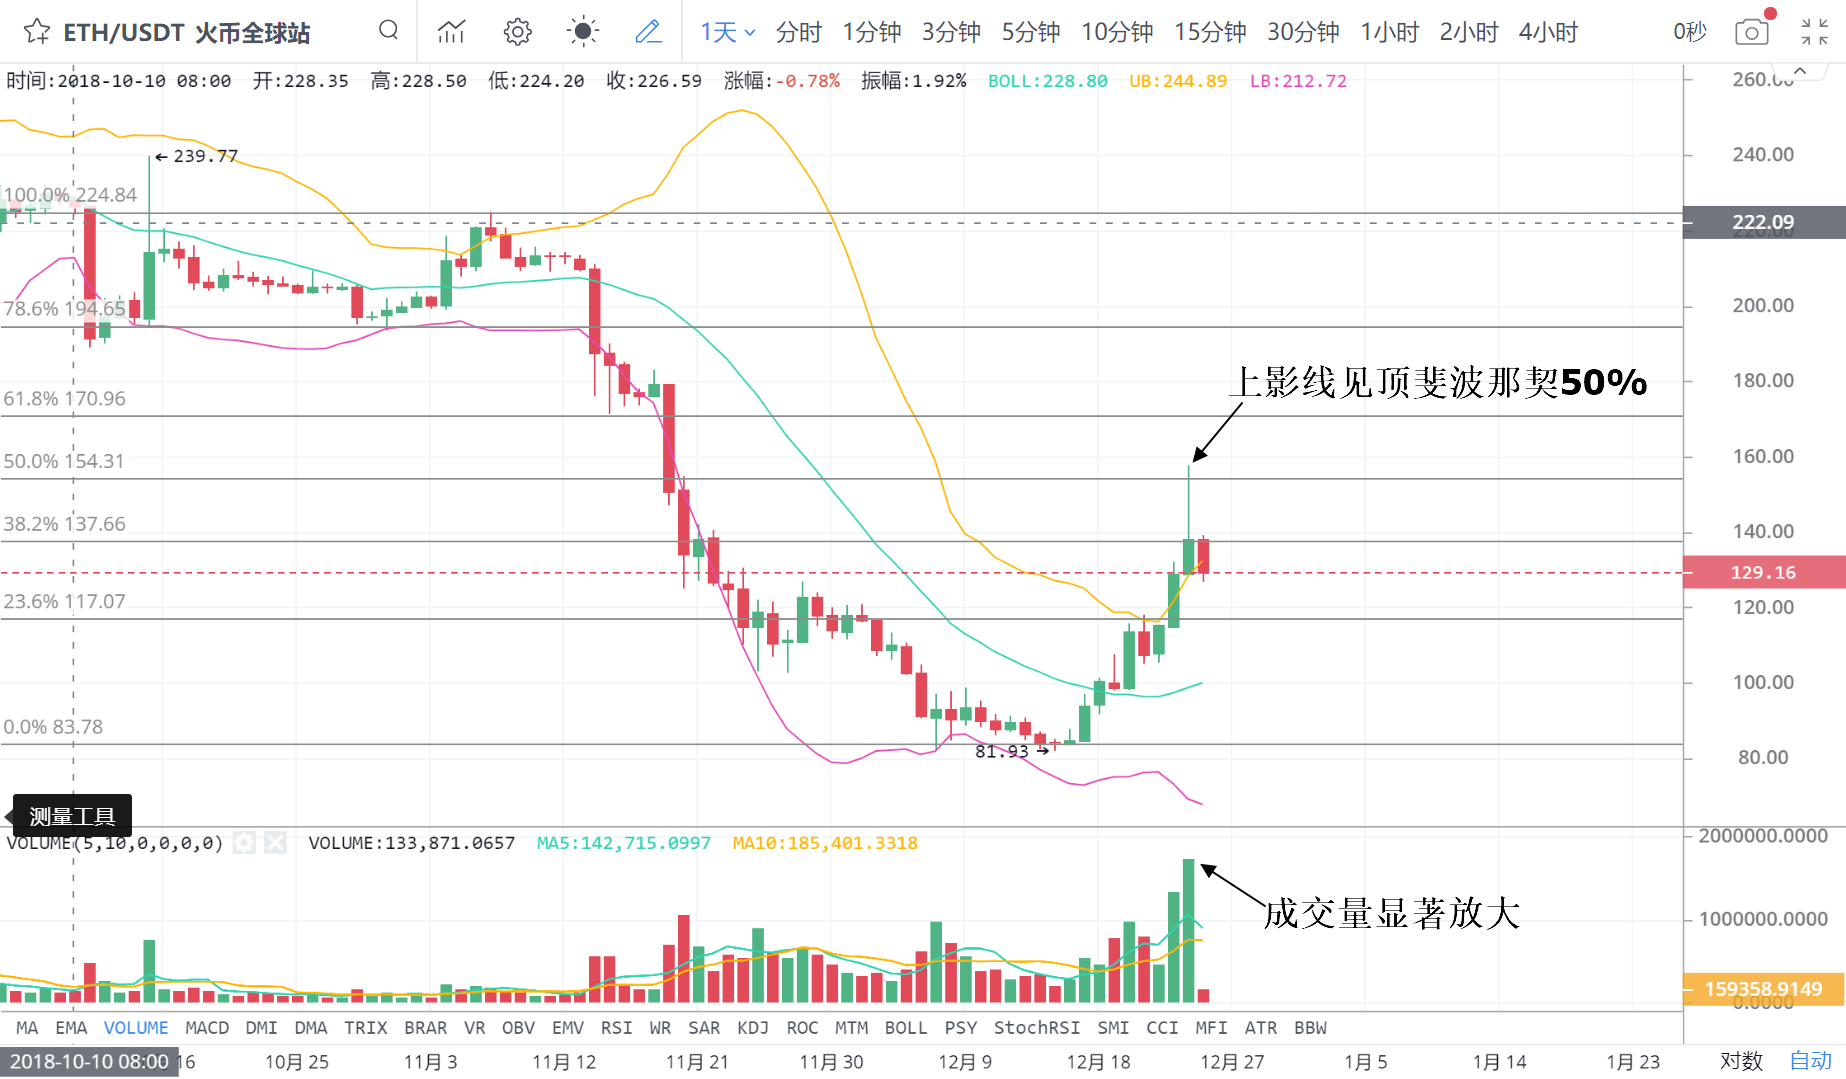The image size is (1846, 1079).
Task: Select the drawing pencil tool
Action: (x=648, y=32)
